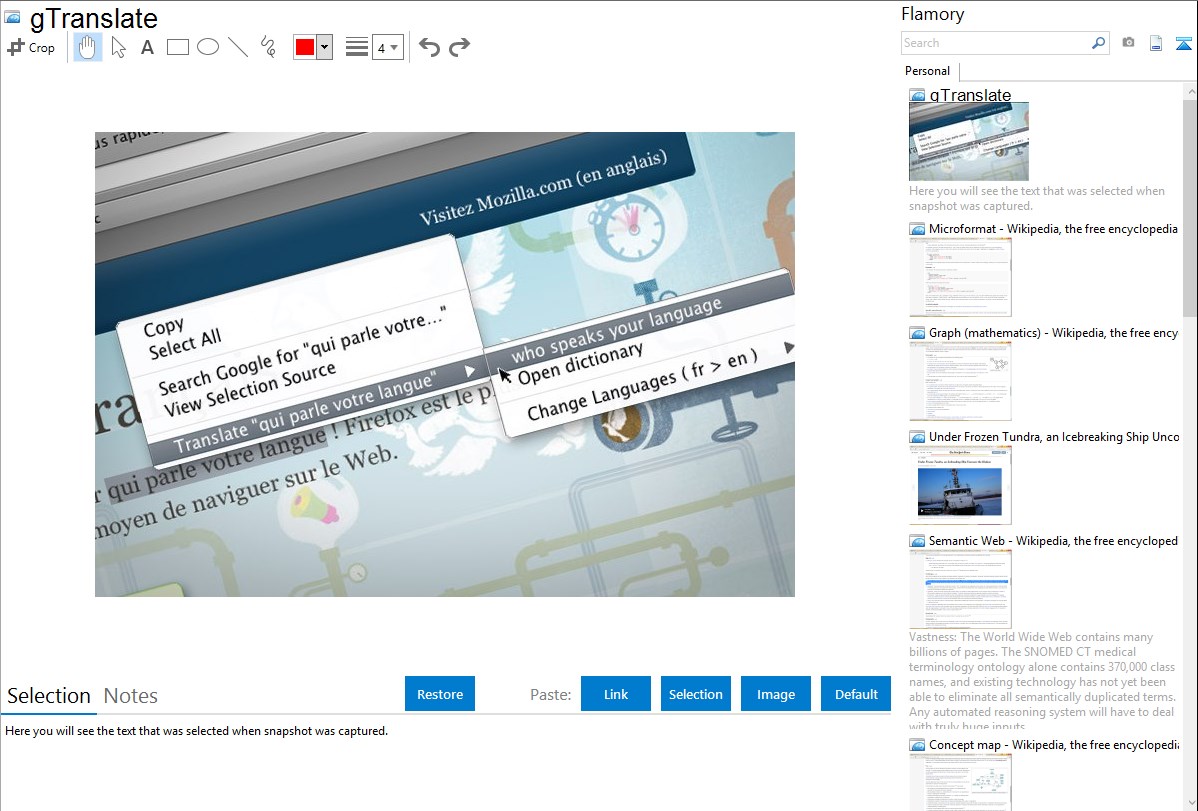This screenshot has height=811, width=1198.
Task: Click the red color swatch
Action: pyautogui.click(x=305, y=47)
